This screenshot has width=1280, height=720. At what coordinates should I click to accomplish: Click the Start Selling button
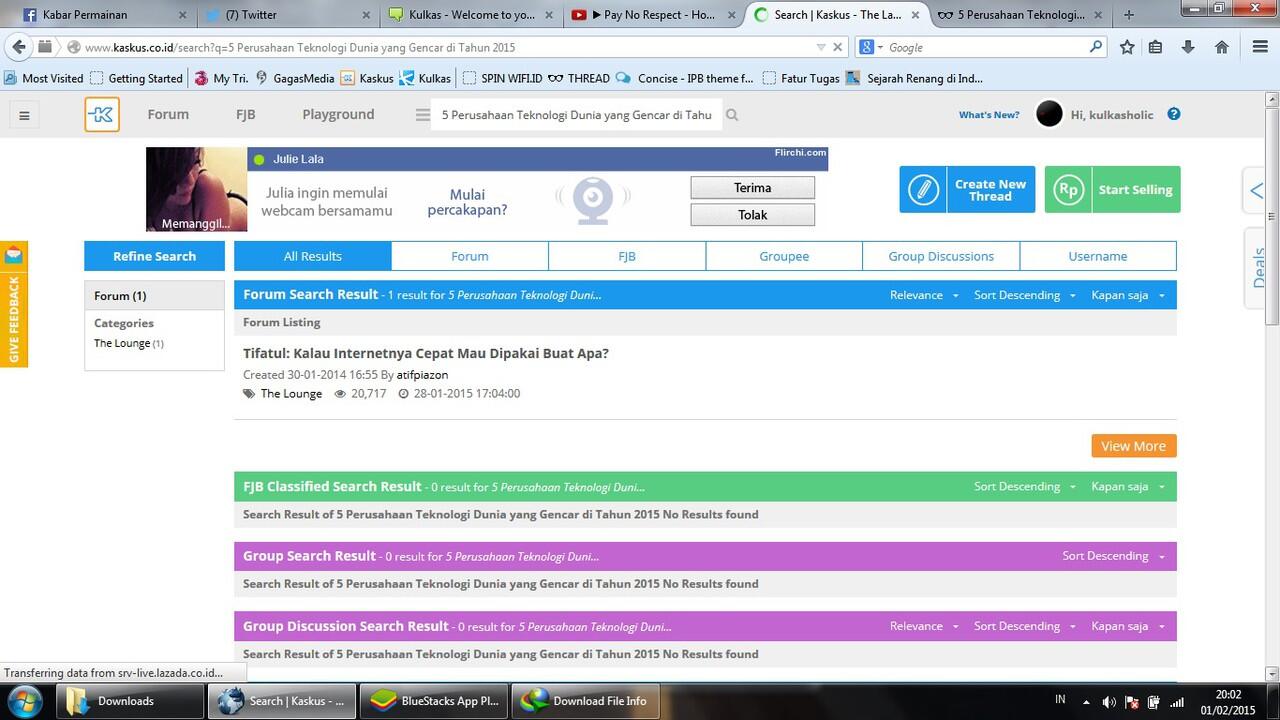pos(1112,190)
